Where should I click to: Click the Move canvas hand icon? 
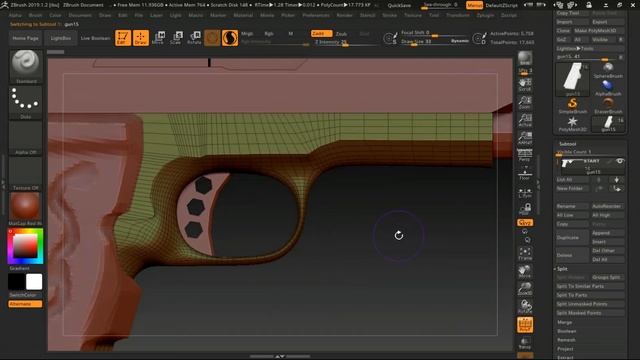(525, 271)
